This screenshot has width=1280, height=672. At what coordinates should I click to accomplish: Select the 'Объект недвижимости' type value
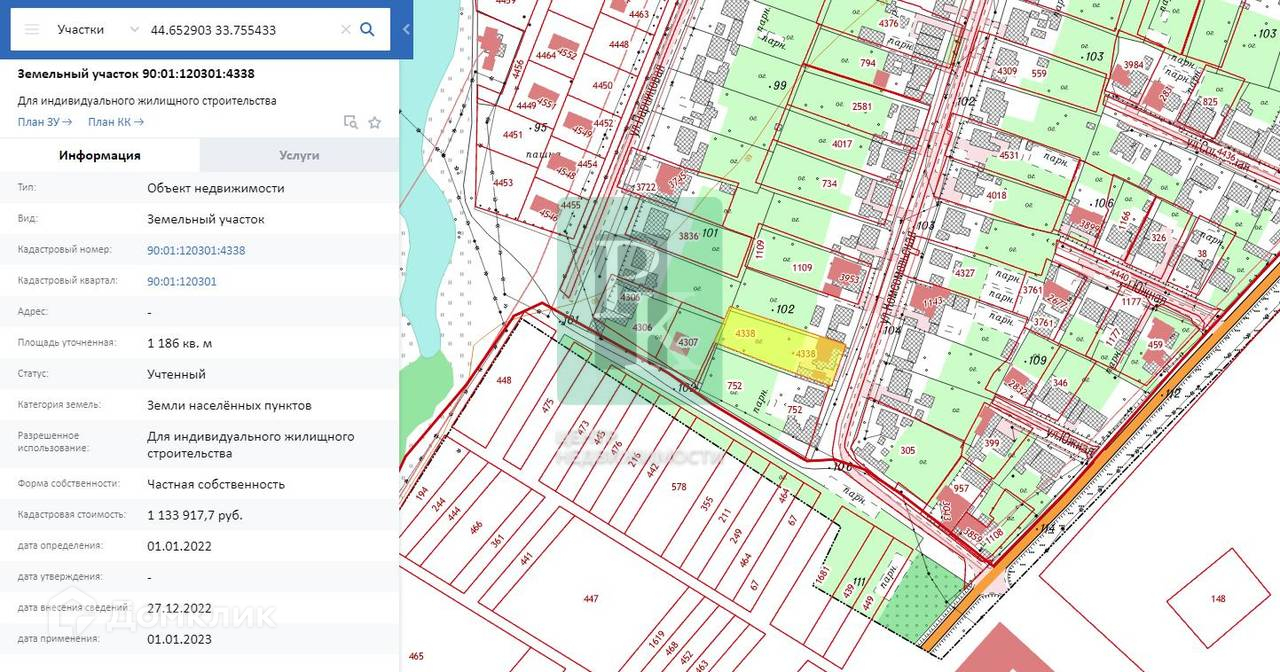[216, 188]
